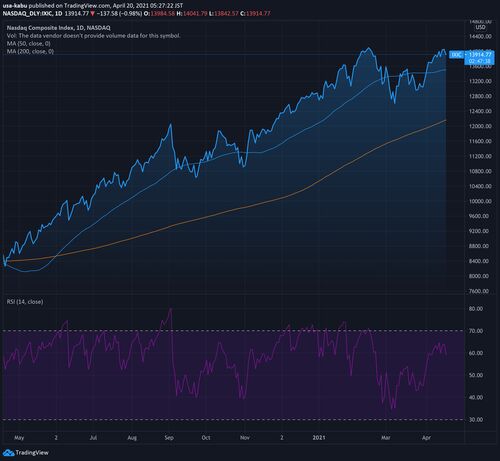500x461 pixels.
Task: Click the 12800.00 price axis label
Action: pos(480,96)
